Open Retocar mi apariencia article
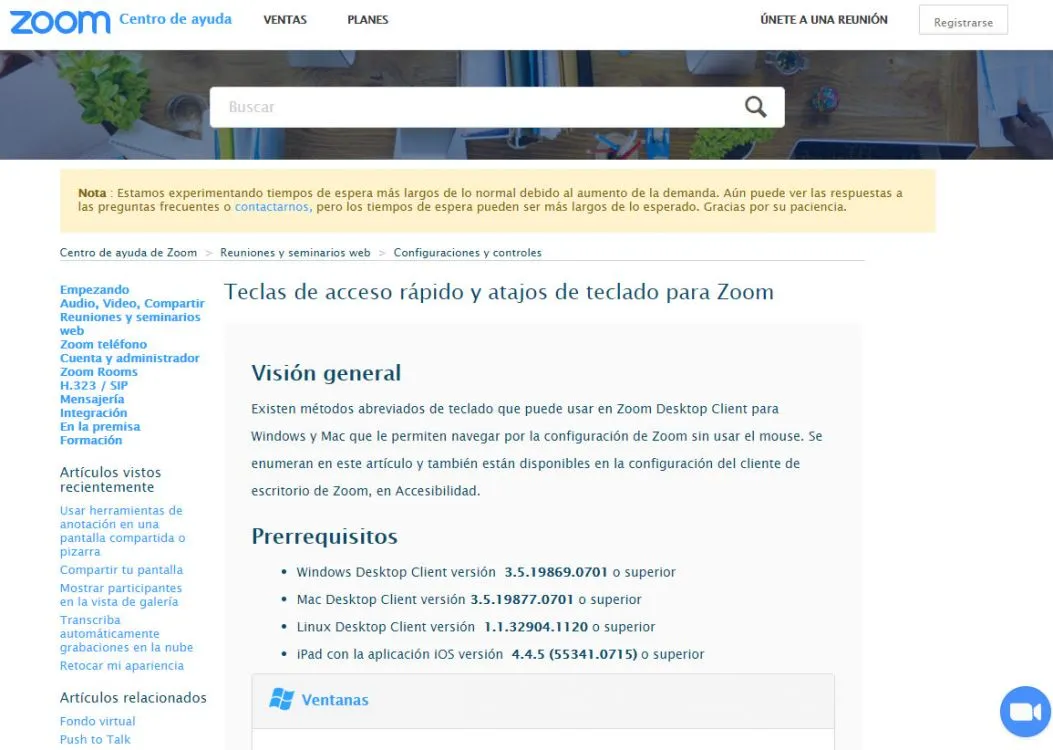 tap(122, 665)
